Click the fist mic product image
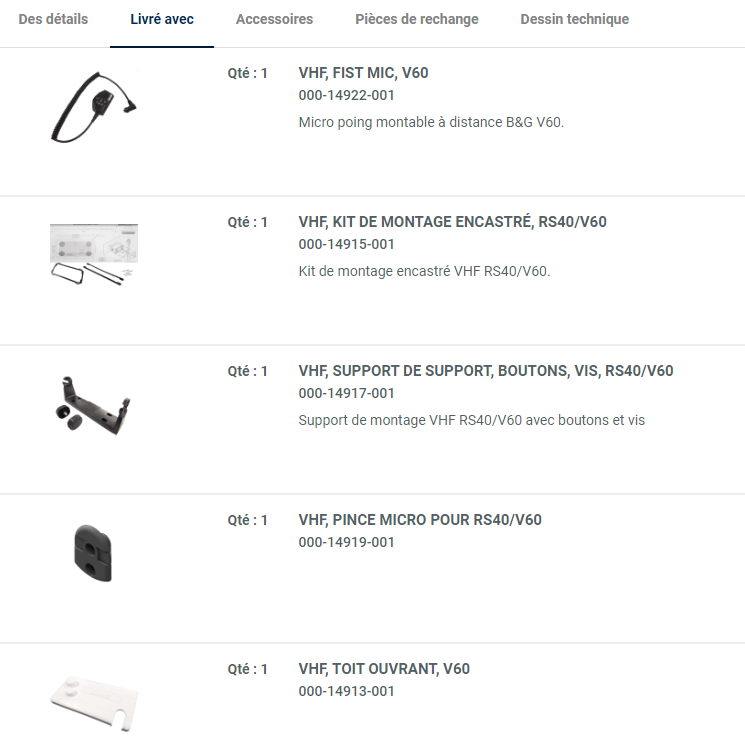This screenshot has height=753, width=745. (x=93, y=104)
